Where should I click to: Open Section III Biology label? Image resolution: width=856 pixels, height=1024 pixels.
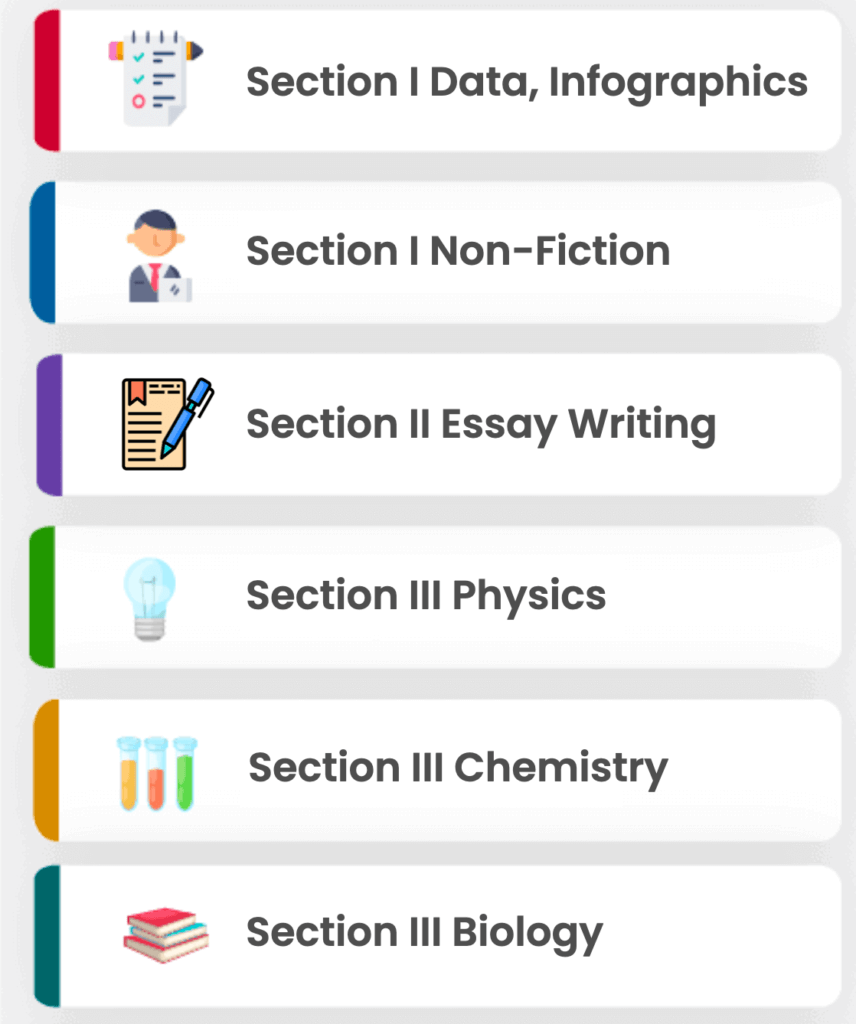(424, 934)
